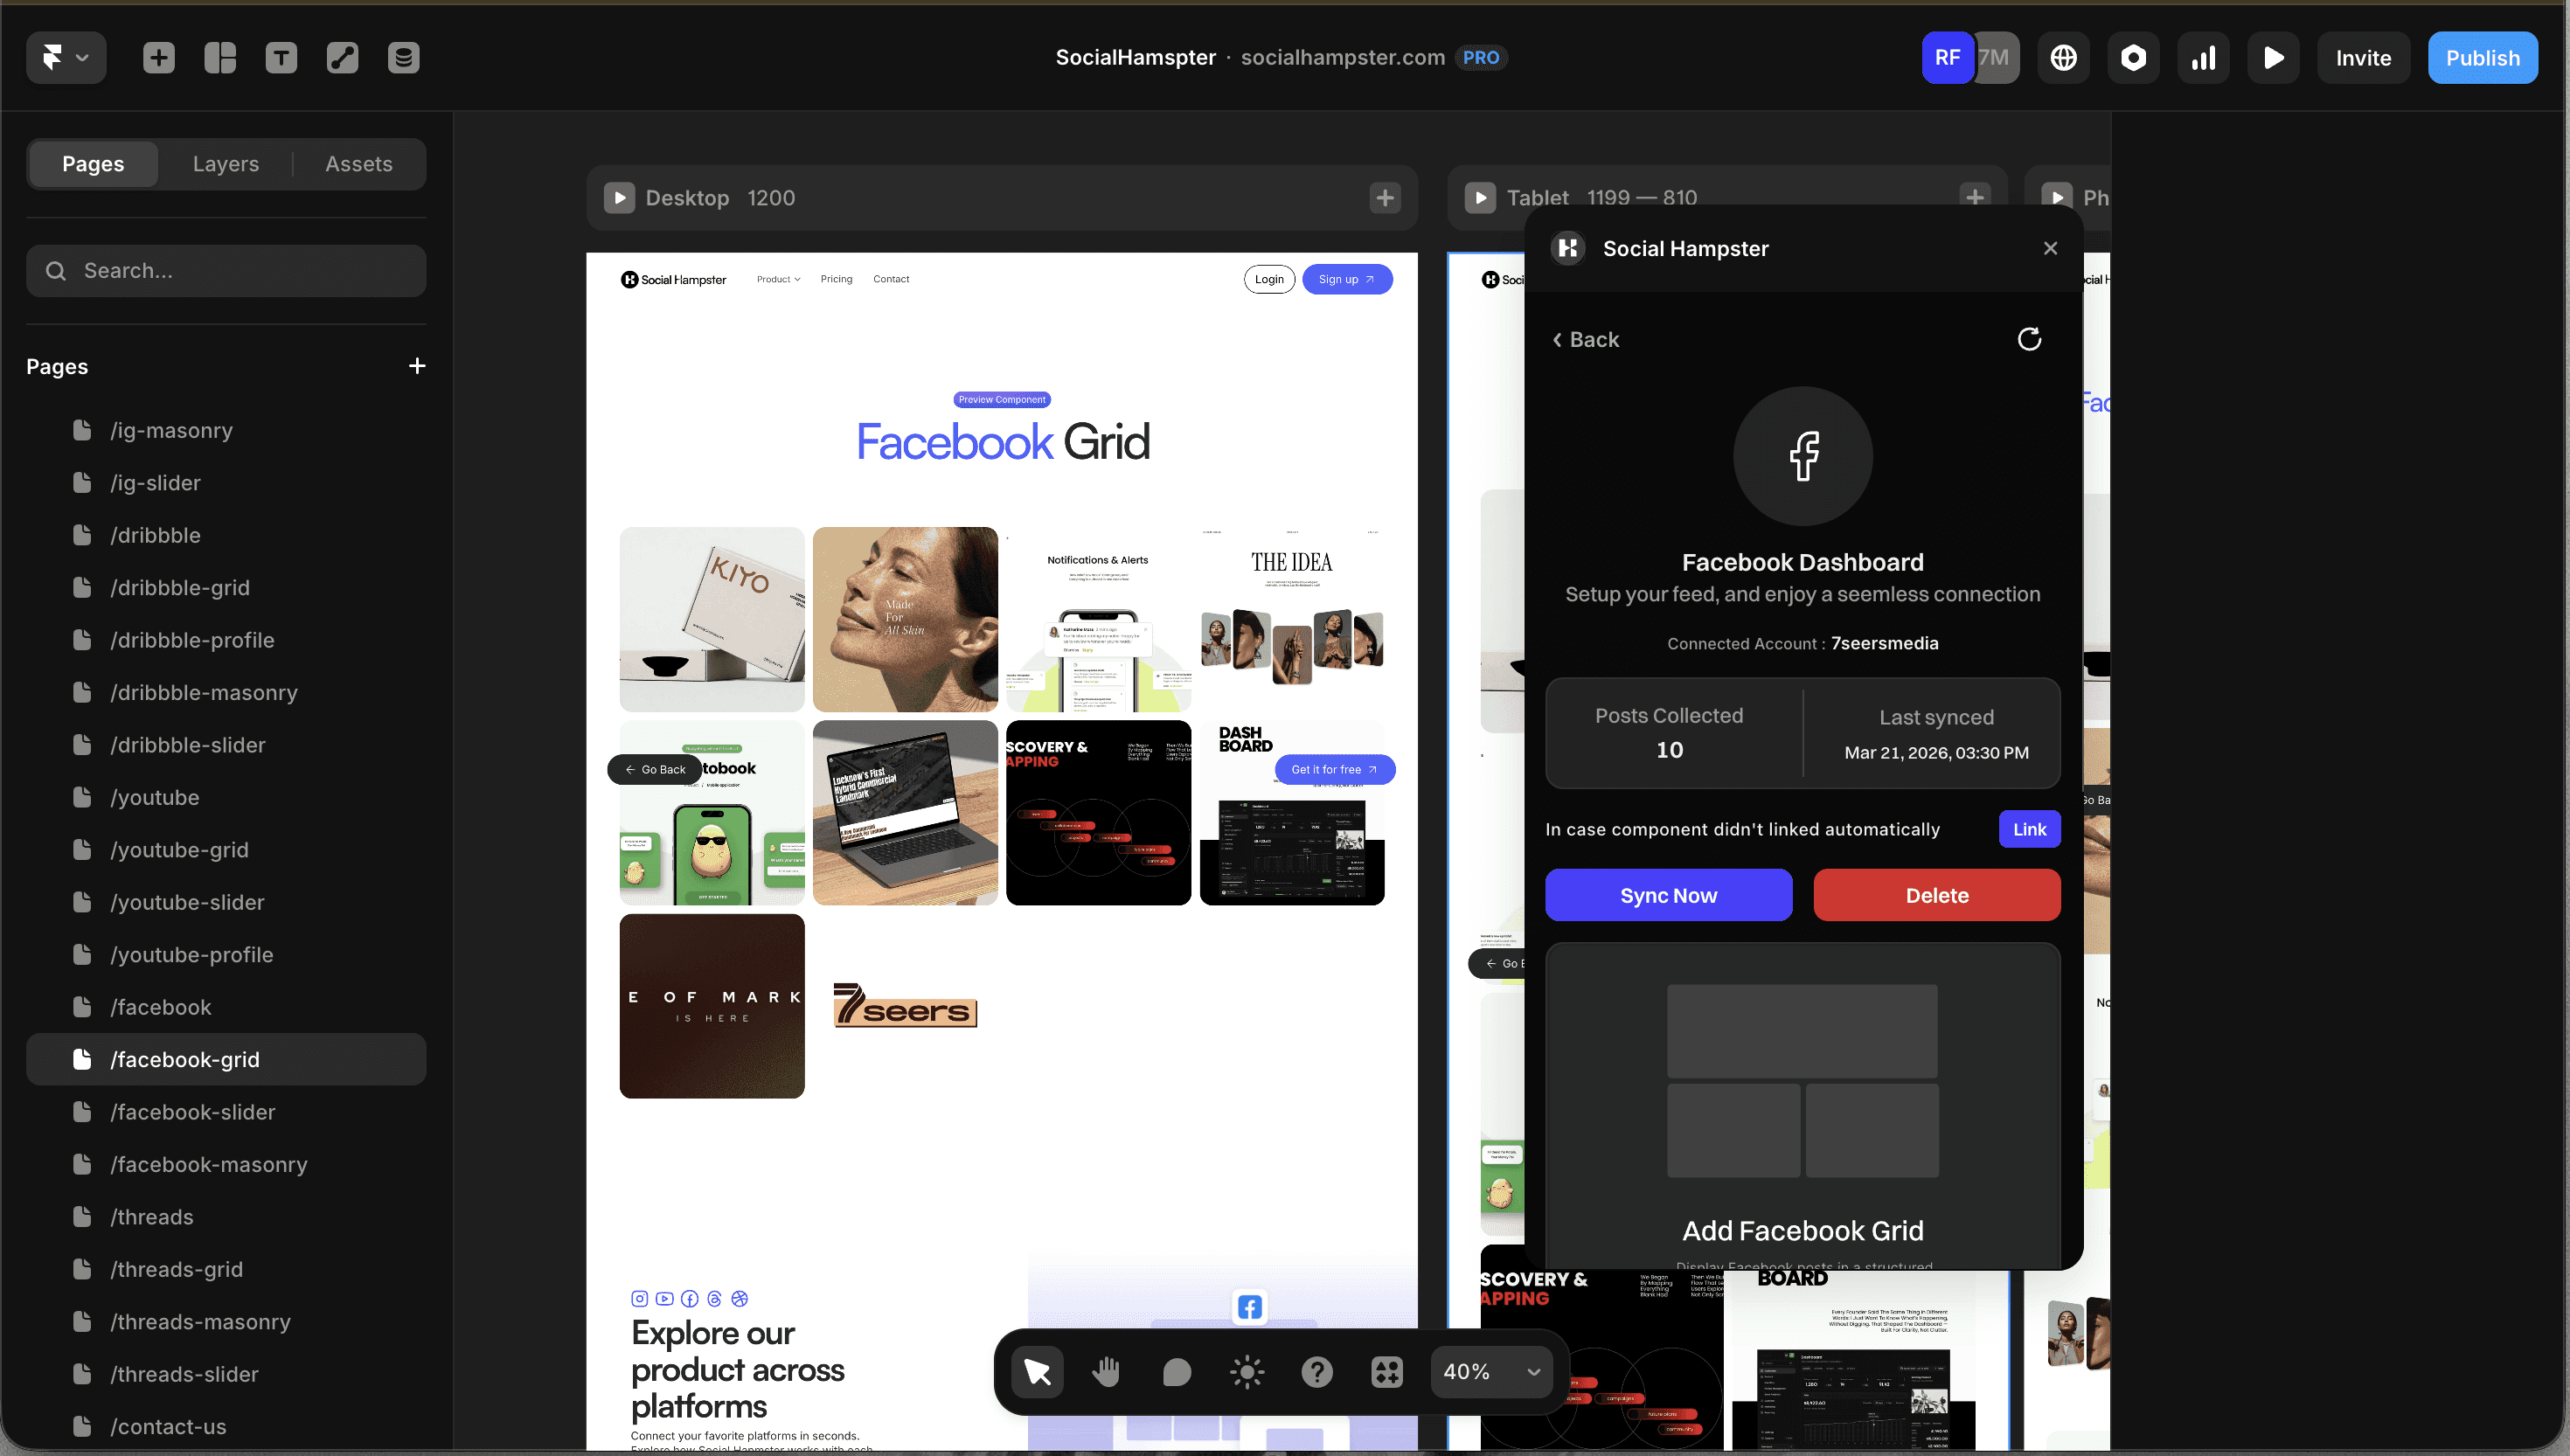The image size is (2570, 1456).
Task: Click the globe site settings icon
Action: pos(2063,58)
